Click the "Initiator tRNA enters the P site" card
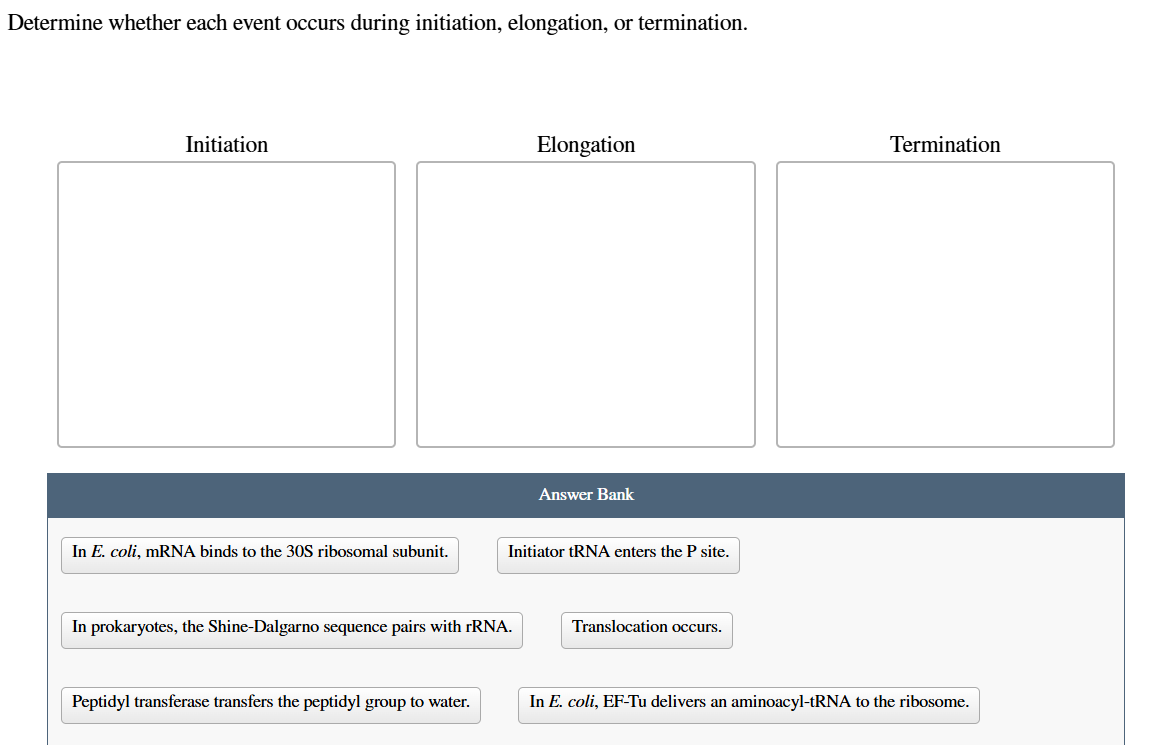 click(x=618, y=554)
